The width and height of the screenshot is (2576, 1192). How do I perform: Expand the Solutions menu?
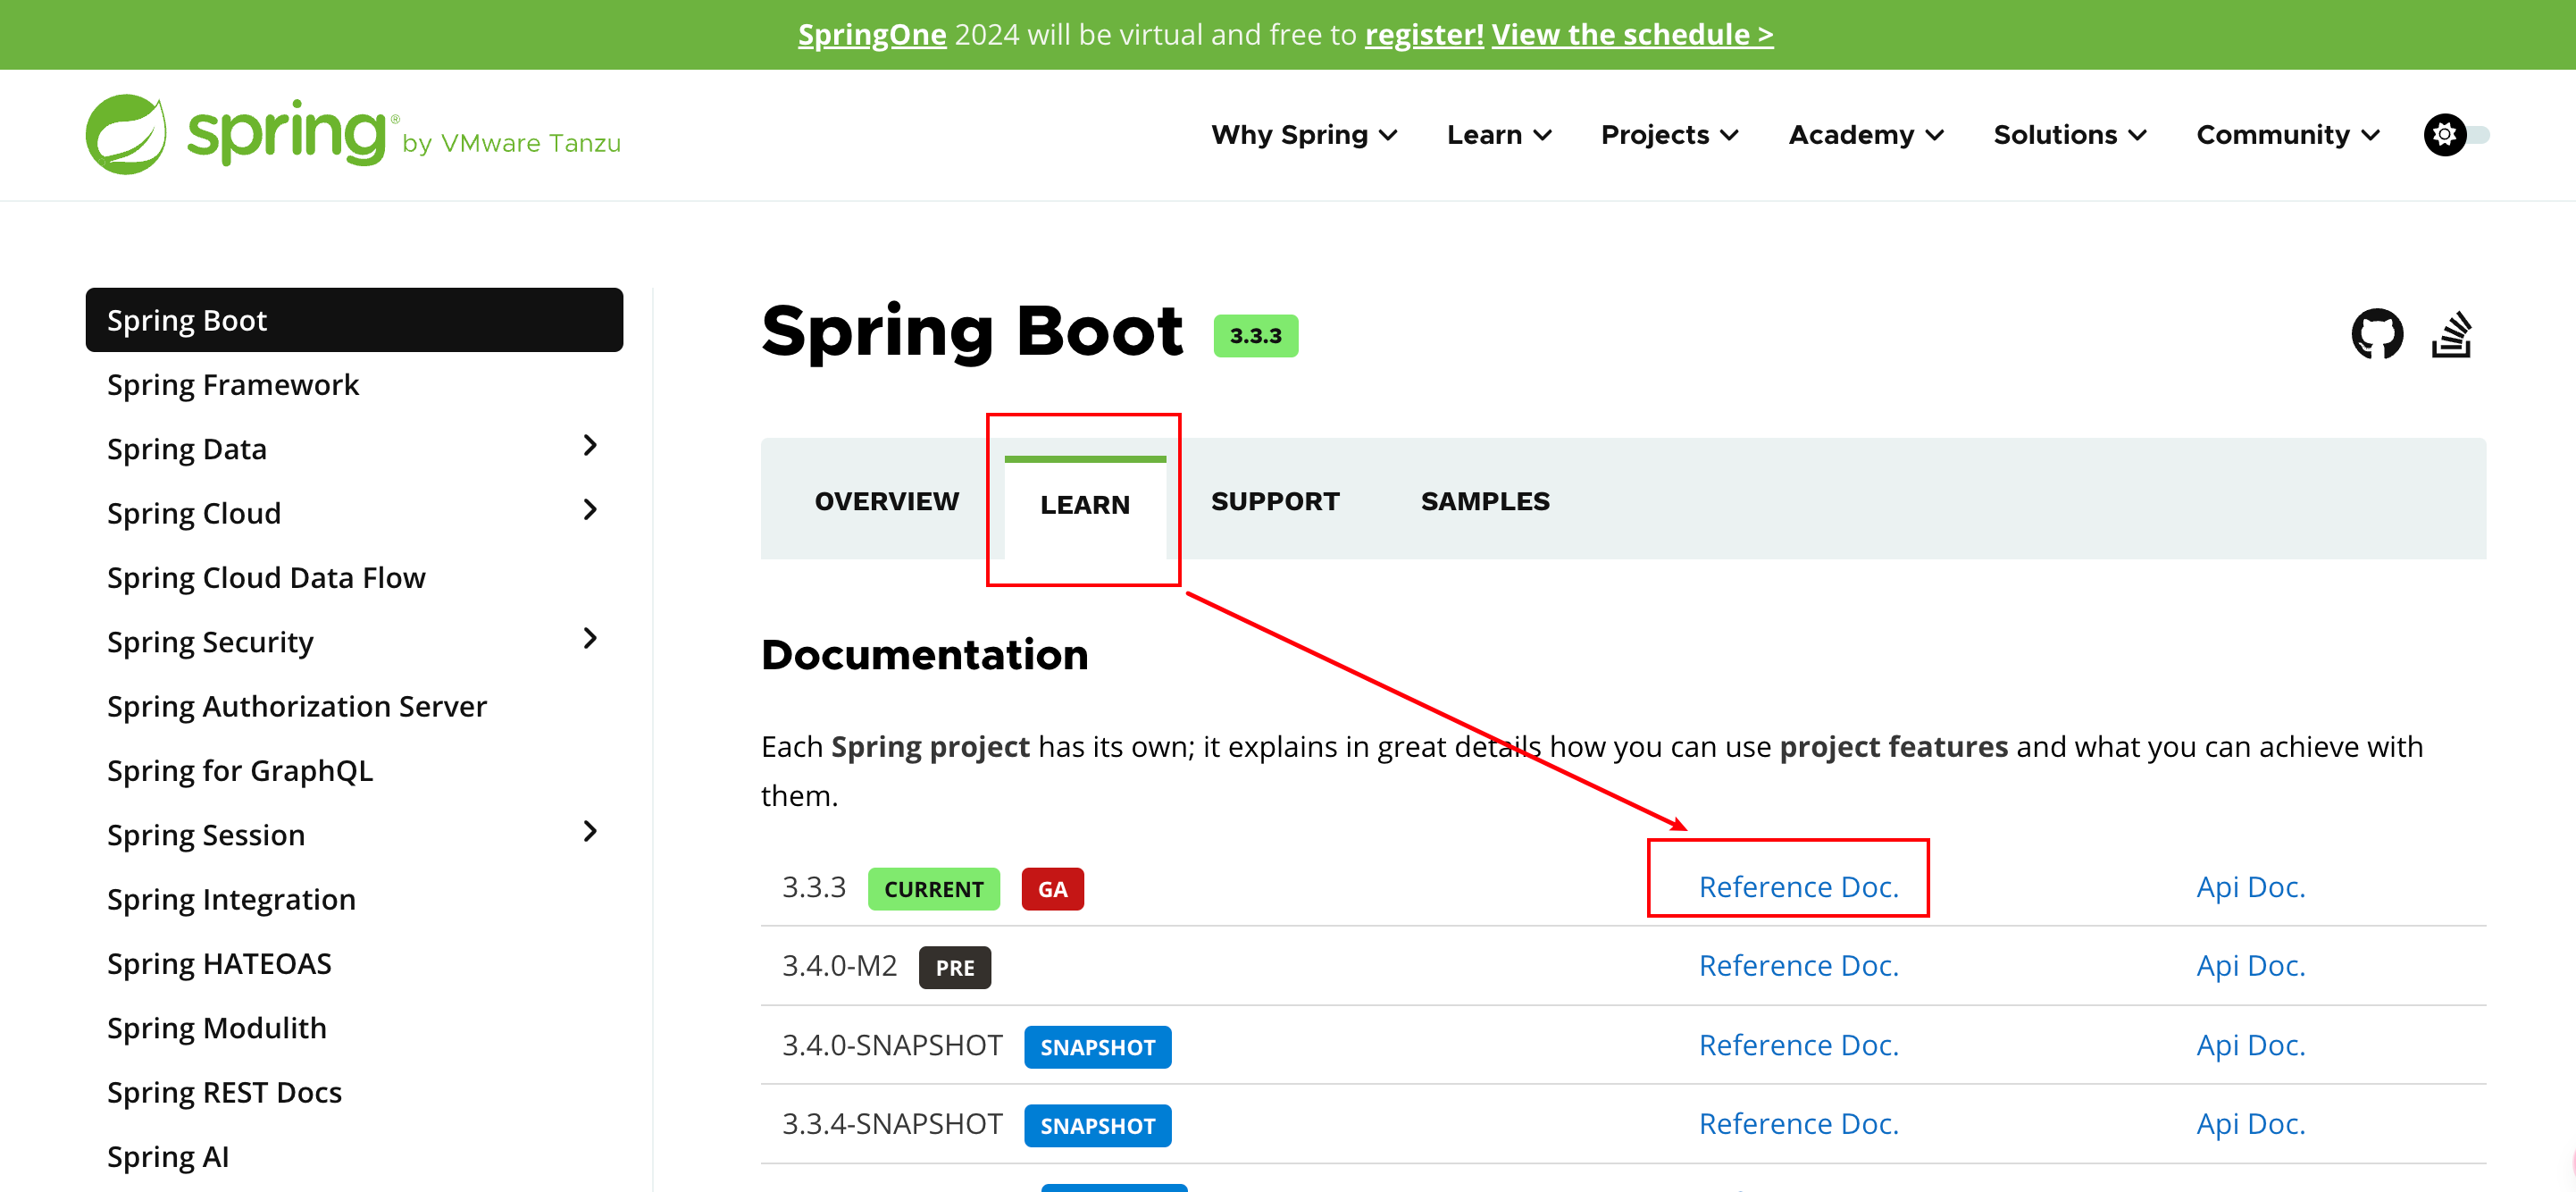pyautogui.click(x=2070, y=135)
